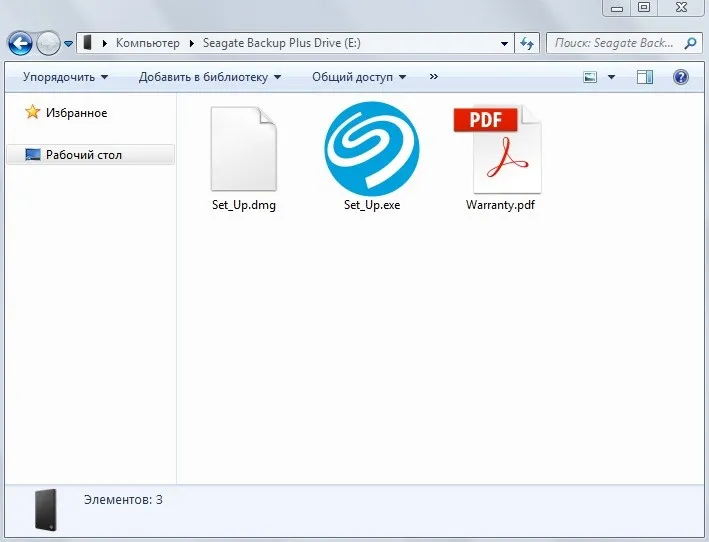Open recent pages dropdown beside navigation arrows
The image size is (709, 542).
[68, 44]
